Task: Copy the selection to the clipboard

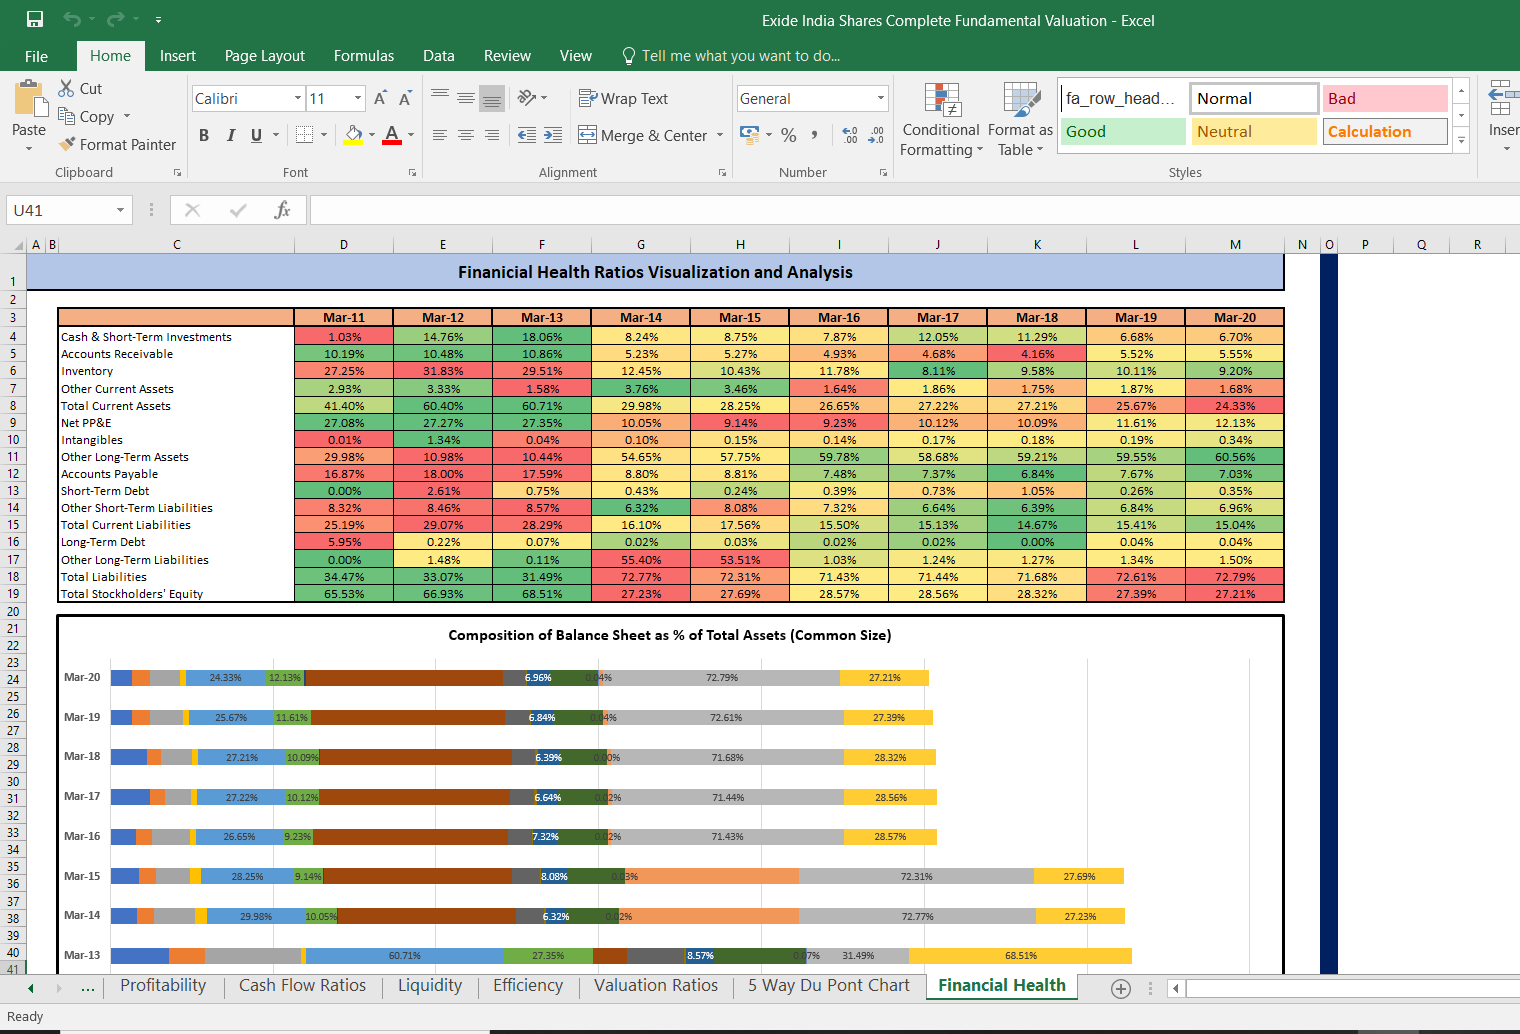Action: click(x=87, y=117)
